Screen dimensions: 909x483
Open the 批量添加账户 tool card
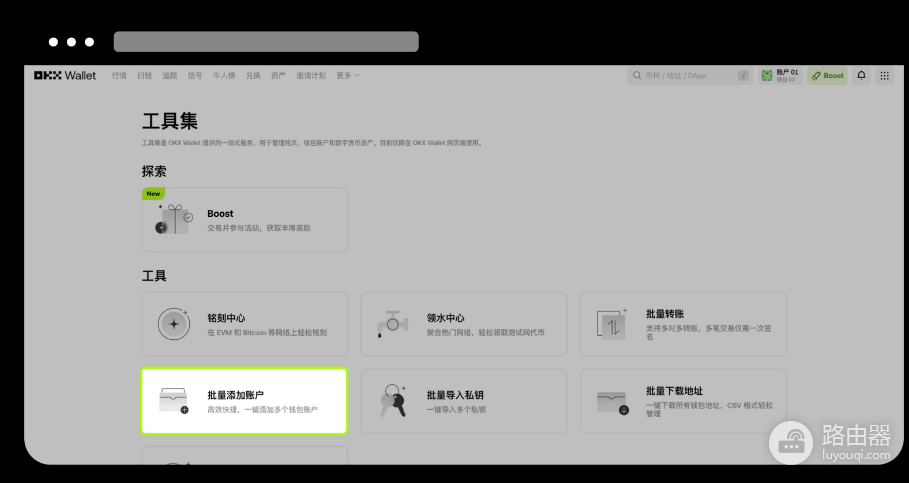[x=244, y=401]
